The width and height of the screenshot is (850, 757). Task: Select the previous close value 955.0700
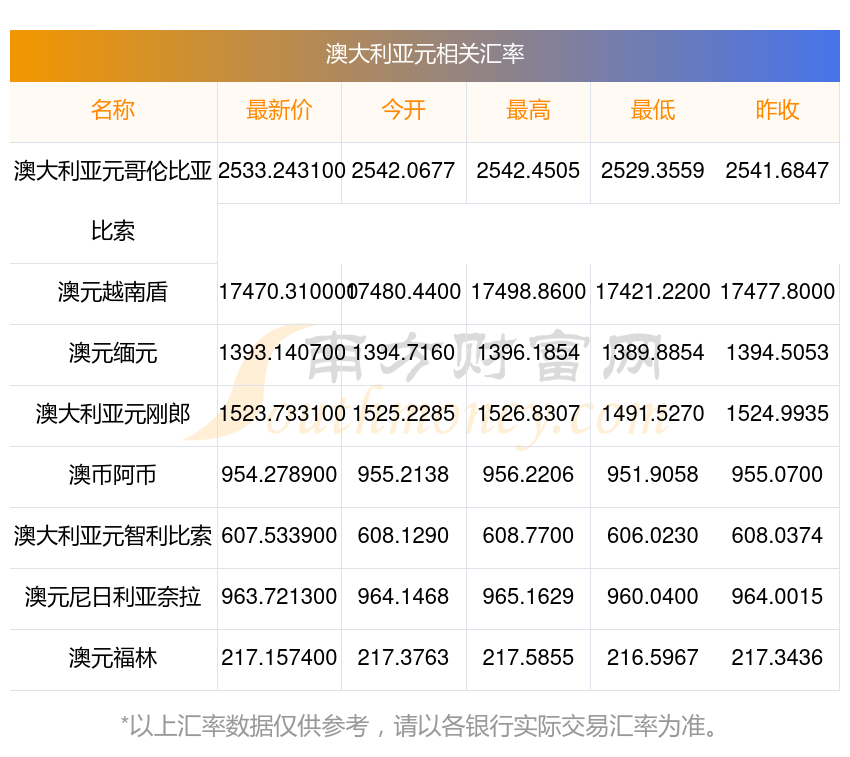(x=777, y=475)
